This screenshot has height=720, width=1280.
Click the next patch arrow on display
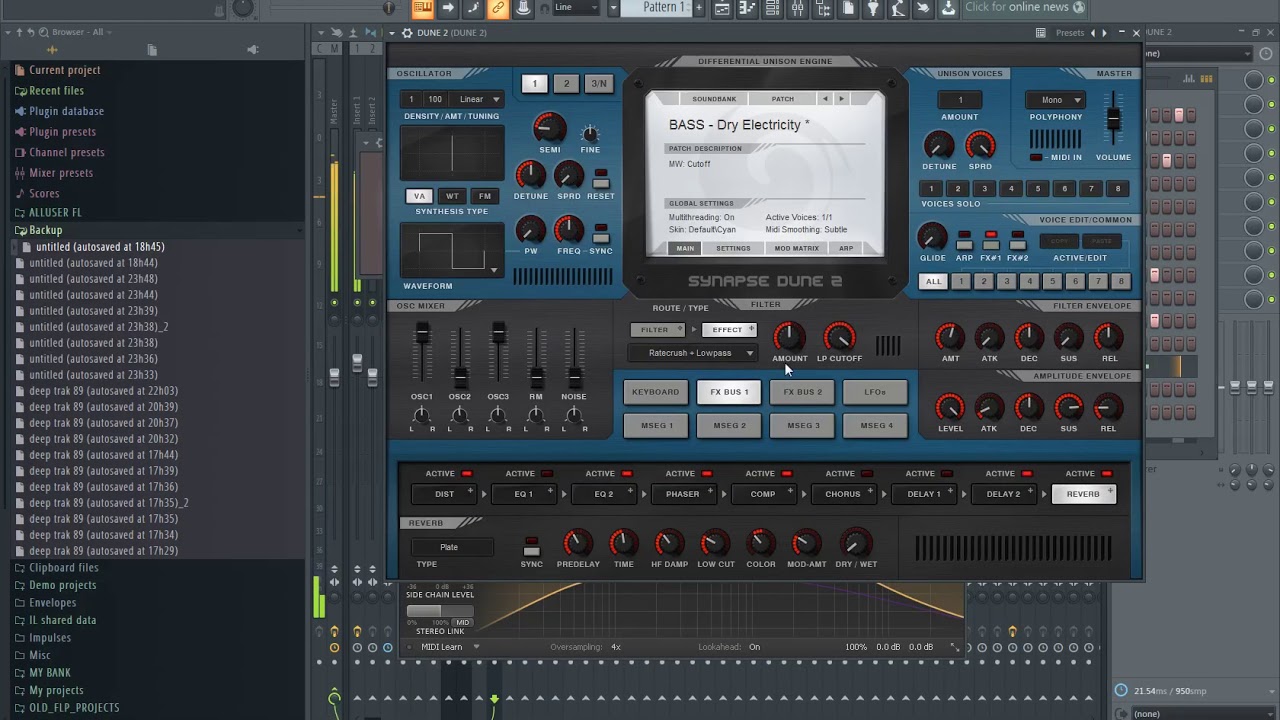coord(841,99)
